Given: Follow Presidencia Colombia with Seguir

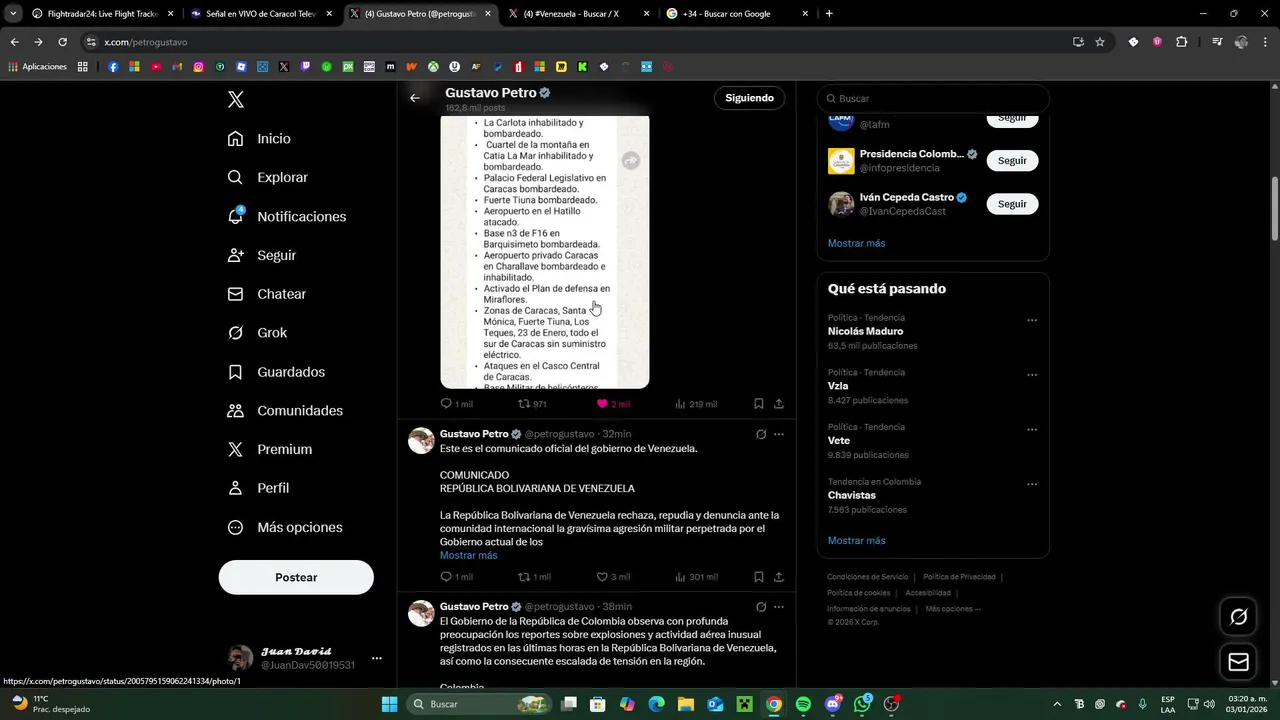Looking at the screenshot, I should pyautogui.click(x=1012, y=161).
